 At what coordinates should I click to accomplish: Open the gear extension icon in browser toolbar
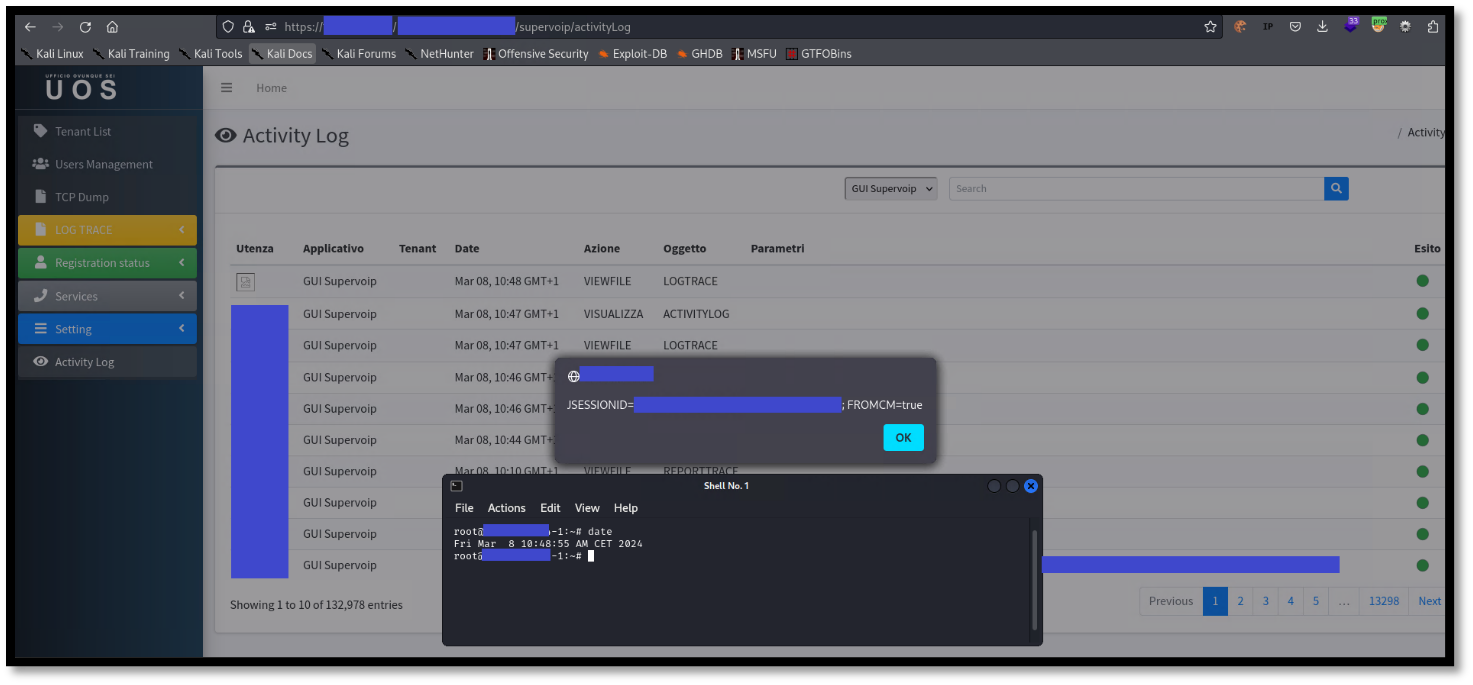click(1405, 27)
